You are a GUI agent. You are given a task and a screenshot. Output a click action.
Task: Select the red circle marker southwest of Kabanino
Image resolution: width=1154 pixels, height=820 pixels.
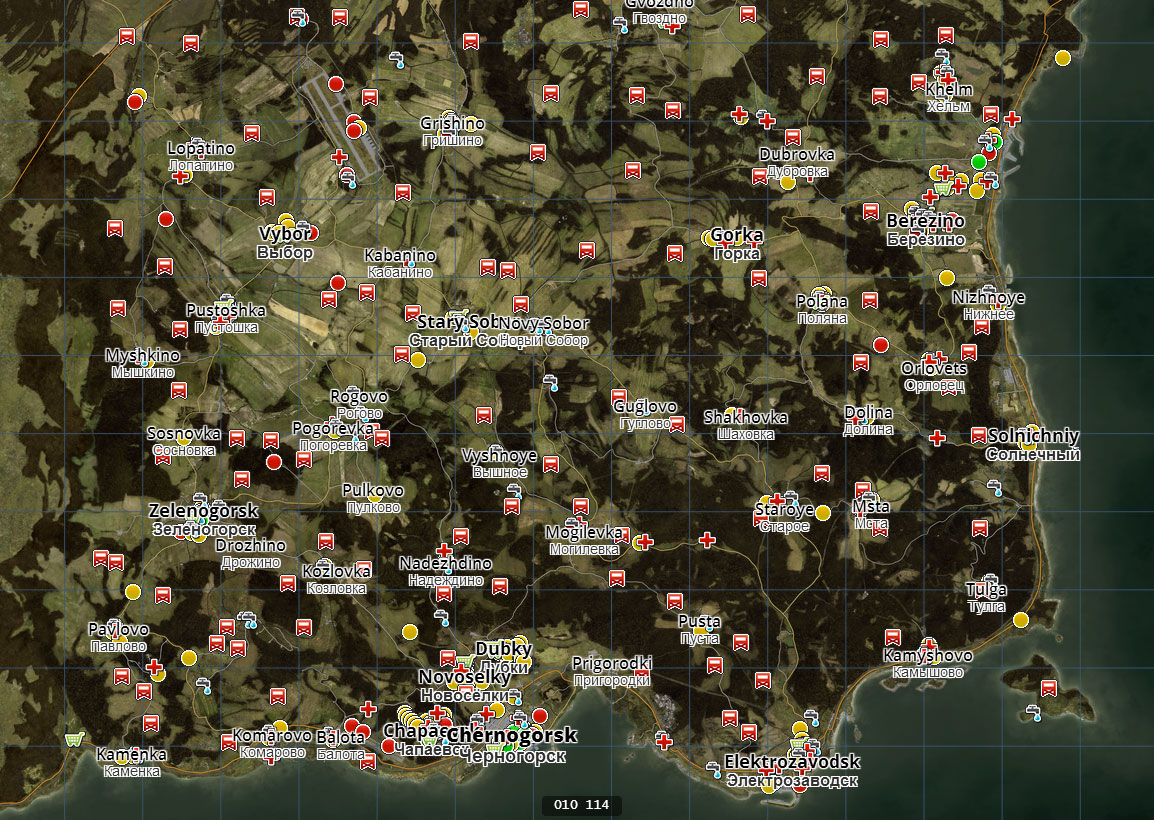coord(338,283)
